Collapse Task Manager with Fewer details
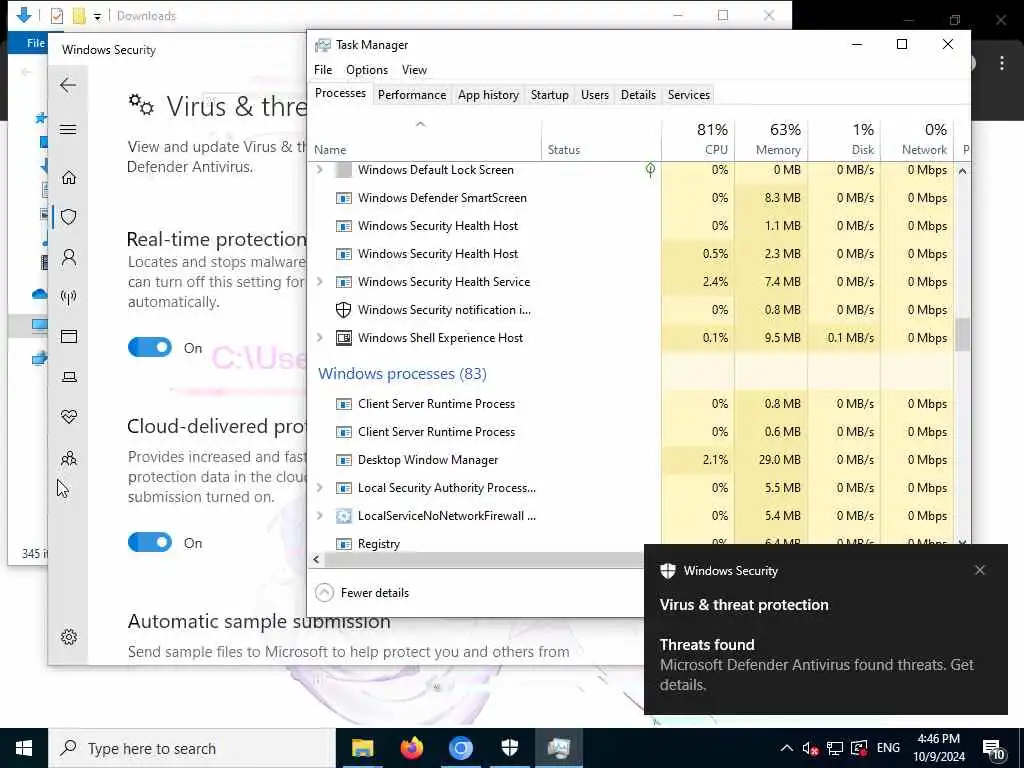Viewport: 1024px width, 768px height. coord(362,592)
